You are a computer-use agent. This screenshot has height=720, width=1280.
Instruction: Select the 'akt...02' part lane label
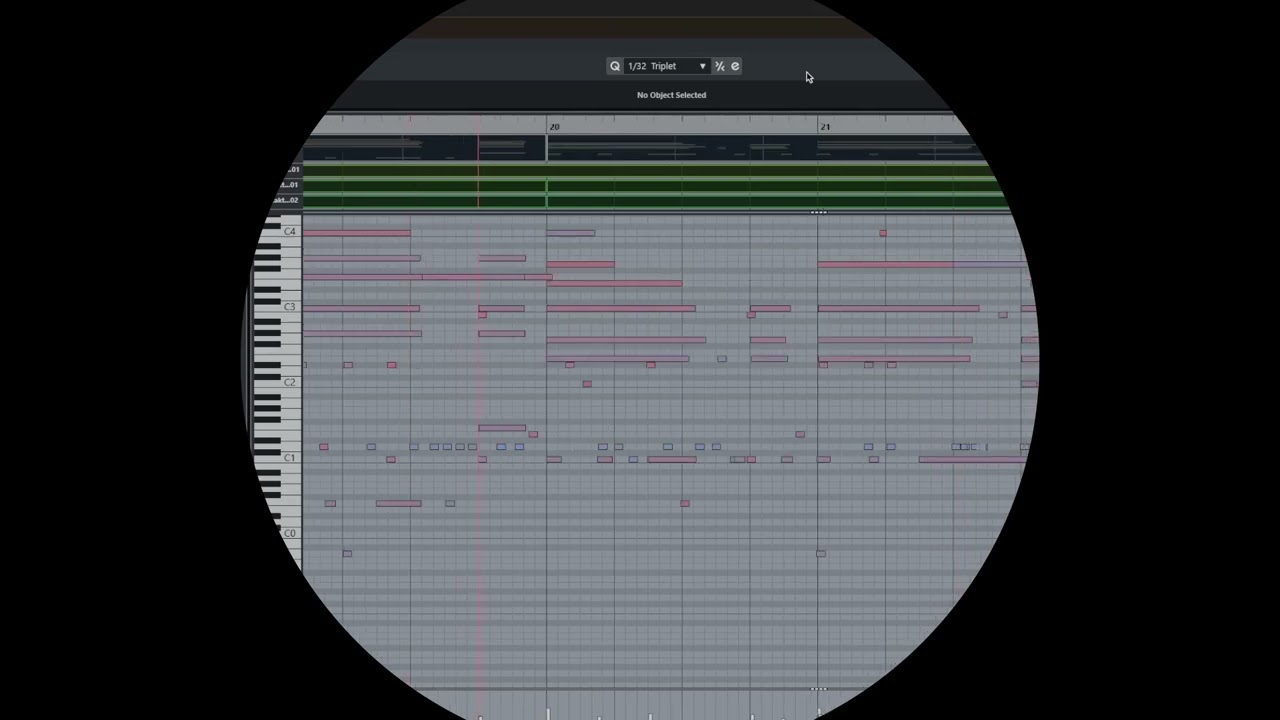pos(286,200)
